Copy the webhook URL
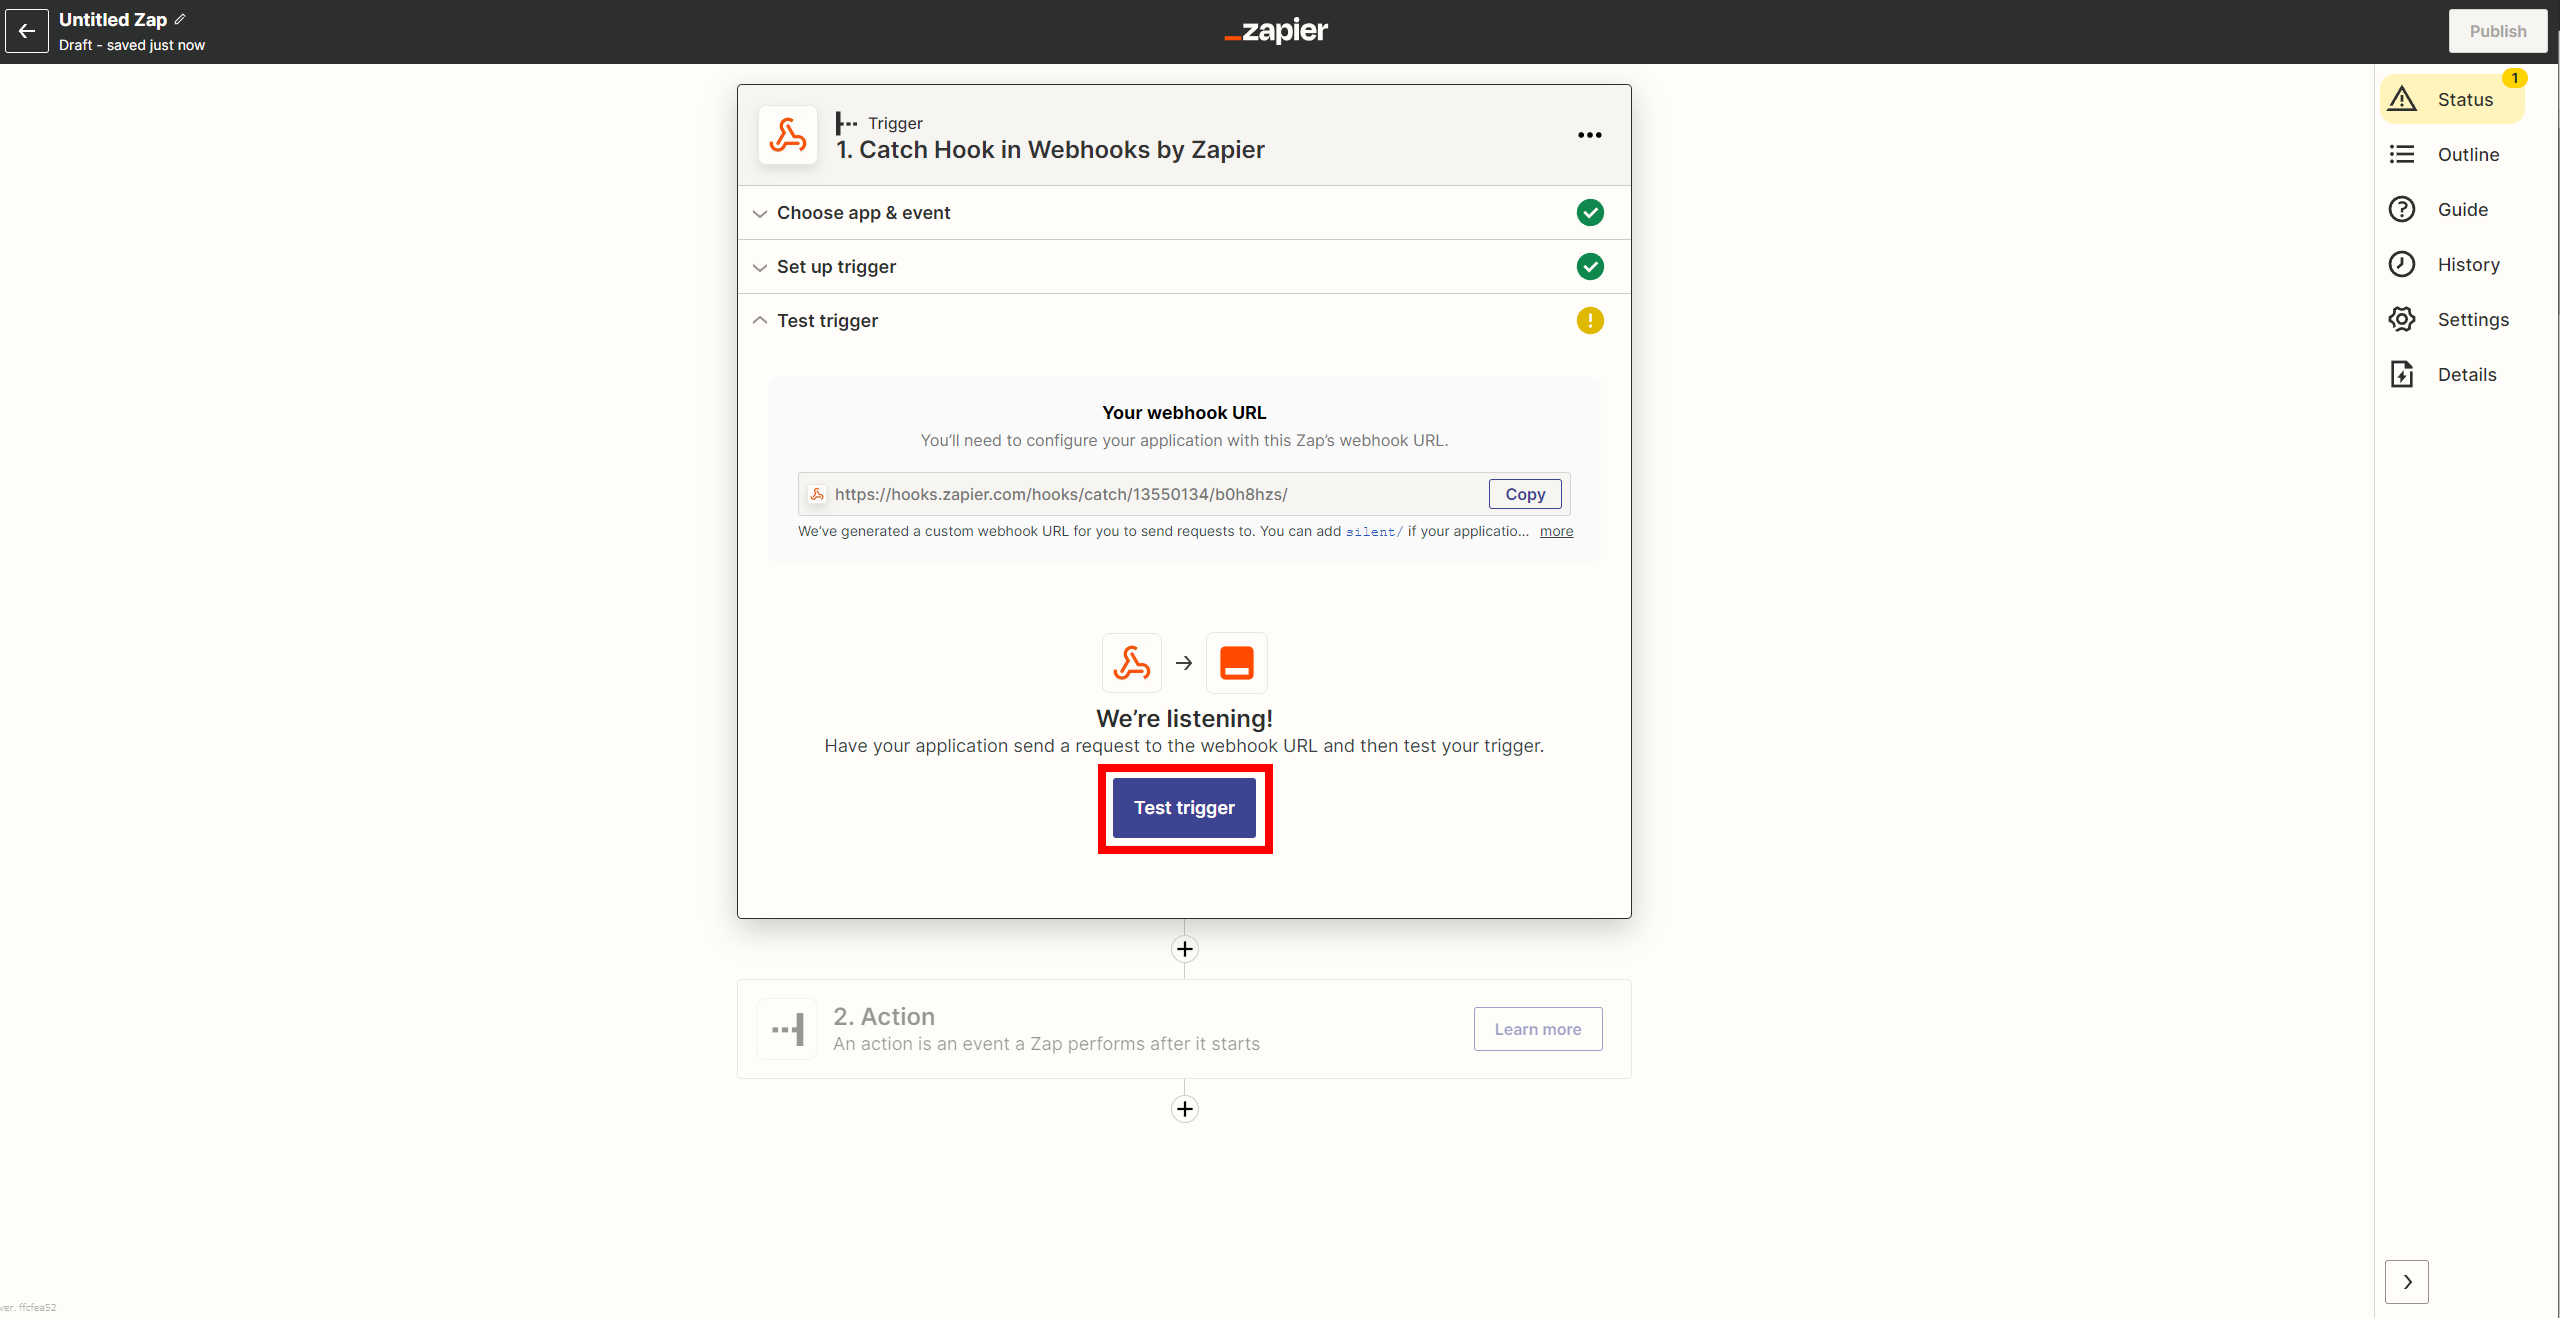This screenshot has width=2560, height=1318. tap(1524, 494)
